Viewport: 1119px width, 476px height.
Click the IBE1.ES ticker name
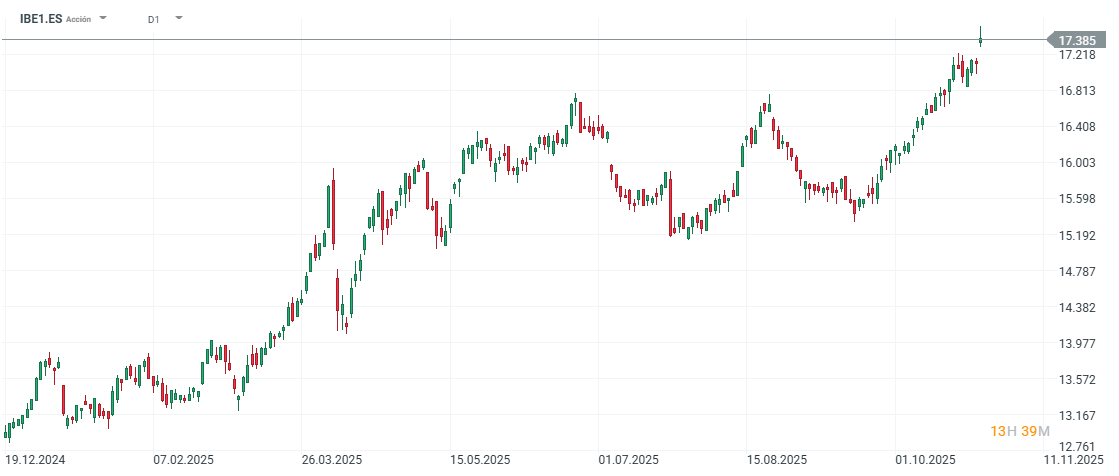coord(40,18)
